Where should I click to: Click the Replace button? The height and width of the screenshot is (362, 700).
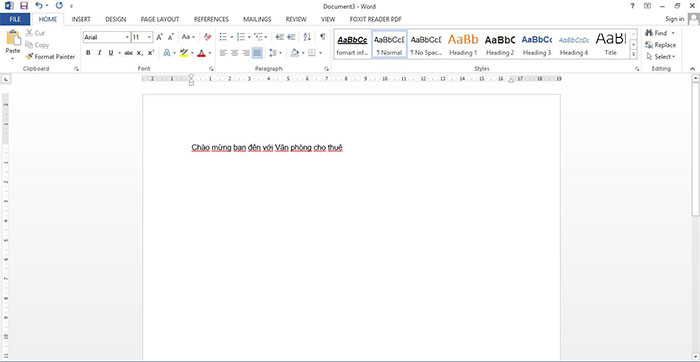coord(660,45)
